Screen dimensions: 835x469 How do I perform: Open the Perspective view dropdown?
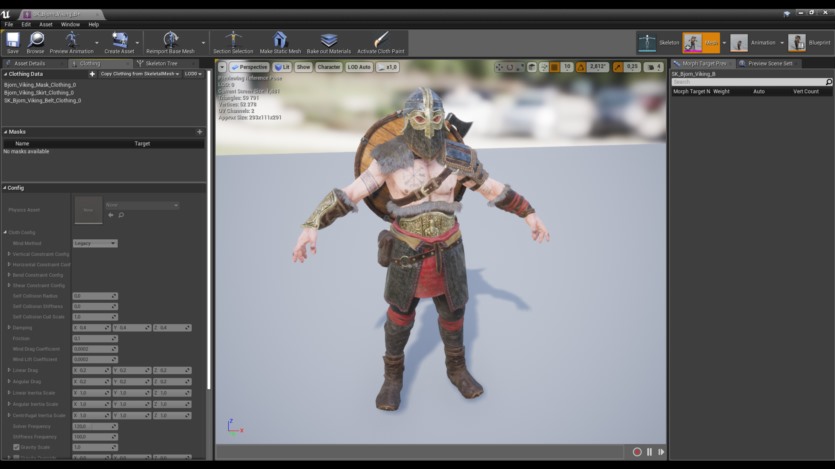click(249, 67)
